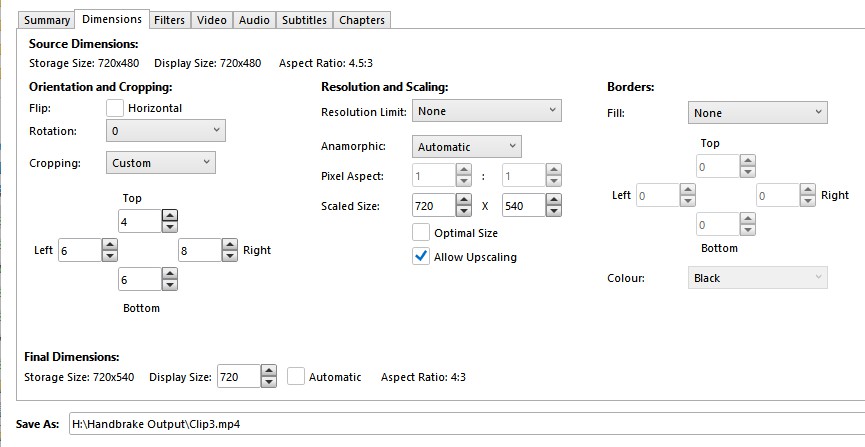Viewport: 865px width, 447px height.
Task: Switch to the Filters tab
Action: click(x=169, y=20)
